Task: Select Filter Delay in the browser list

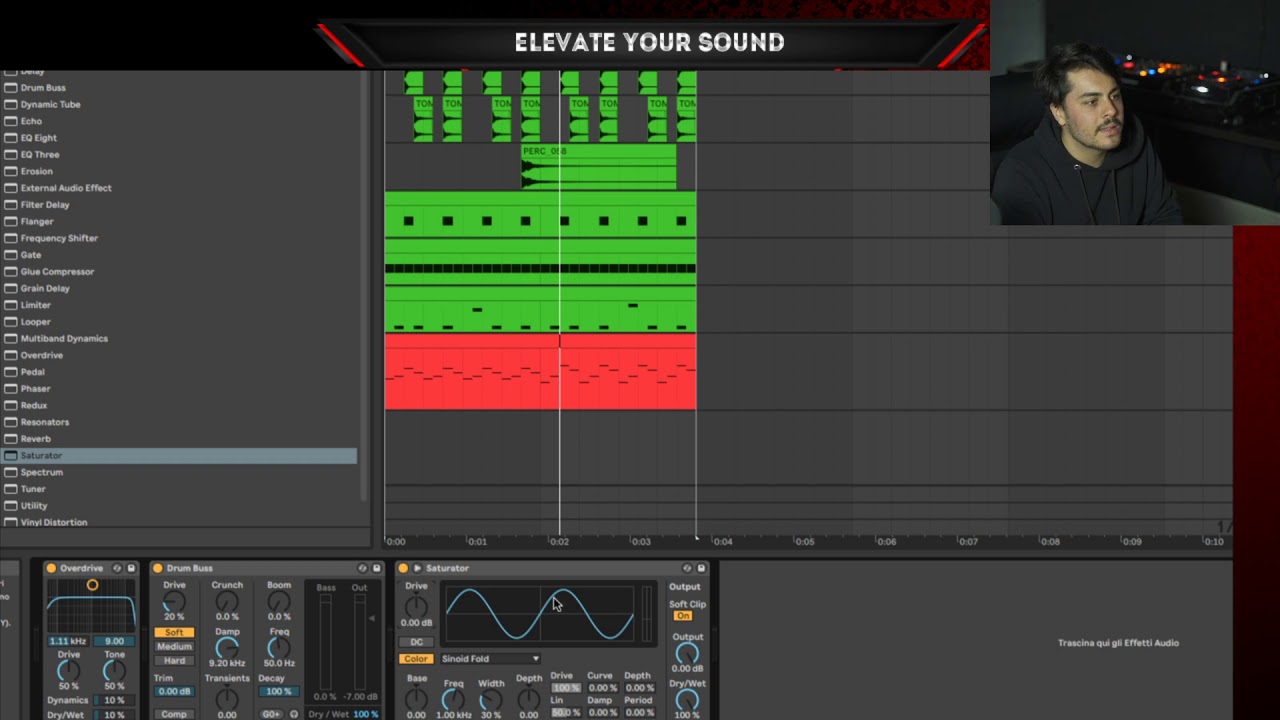Action: (179, 205)
